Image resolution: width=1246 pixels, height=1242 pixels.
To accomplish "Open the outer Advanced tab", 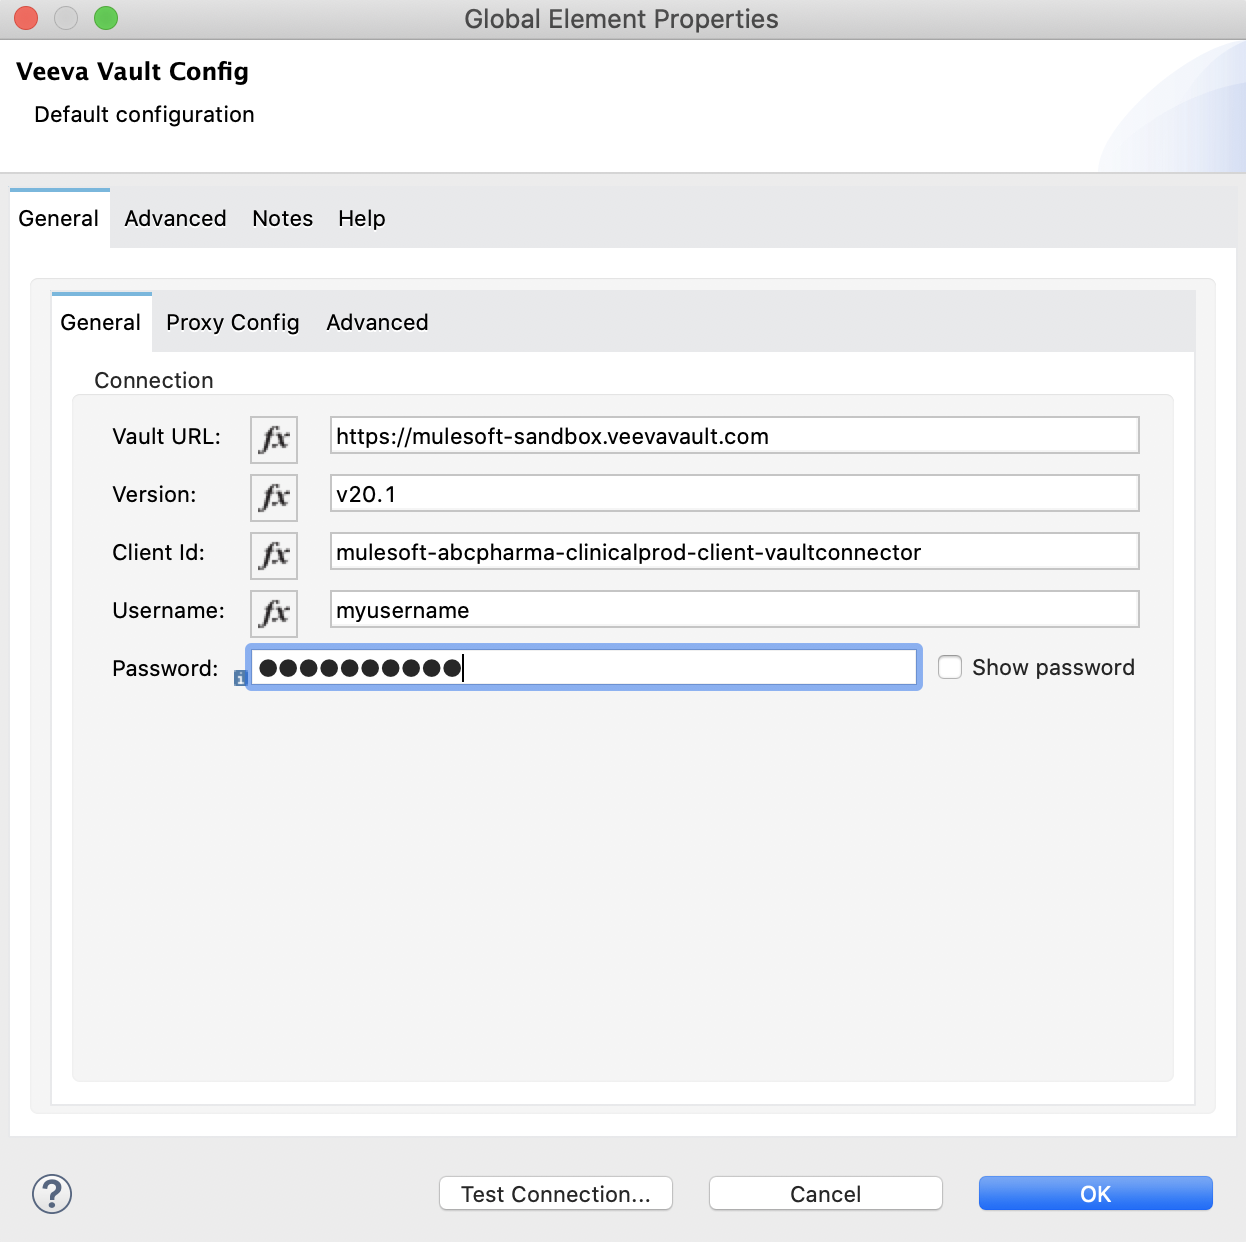I will 174,218.
